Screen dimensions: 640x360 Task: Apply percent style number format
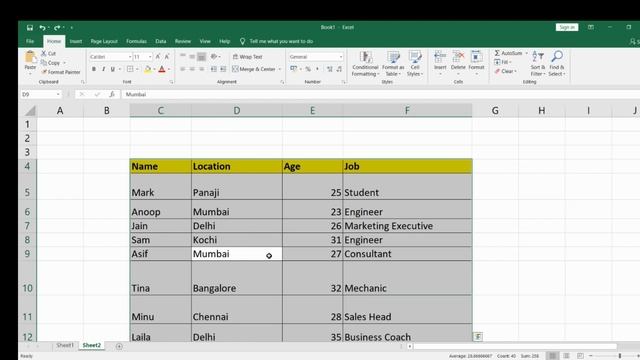(308, 69)
